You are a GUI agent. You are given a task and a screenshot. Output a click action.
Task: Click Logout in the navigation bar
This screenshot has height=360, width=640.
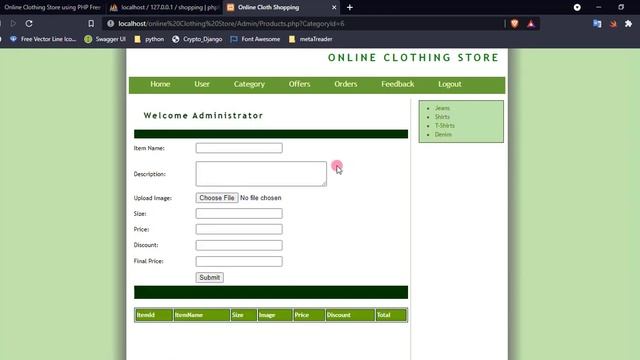tap(450, 84)
